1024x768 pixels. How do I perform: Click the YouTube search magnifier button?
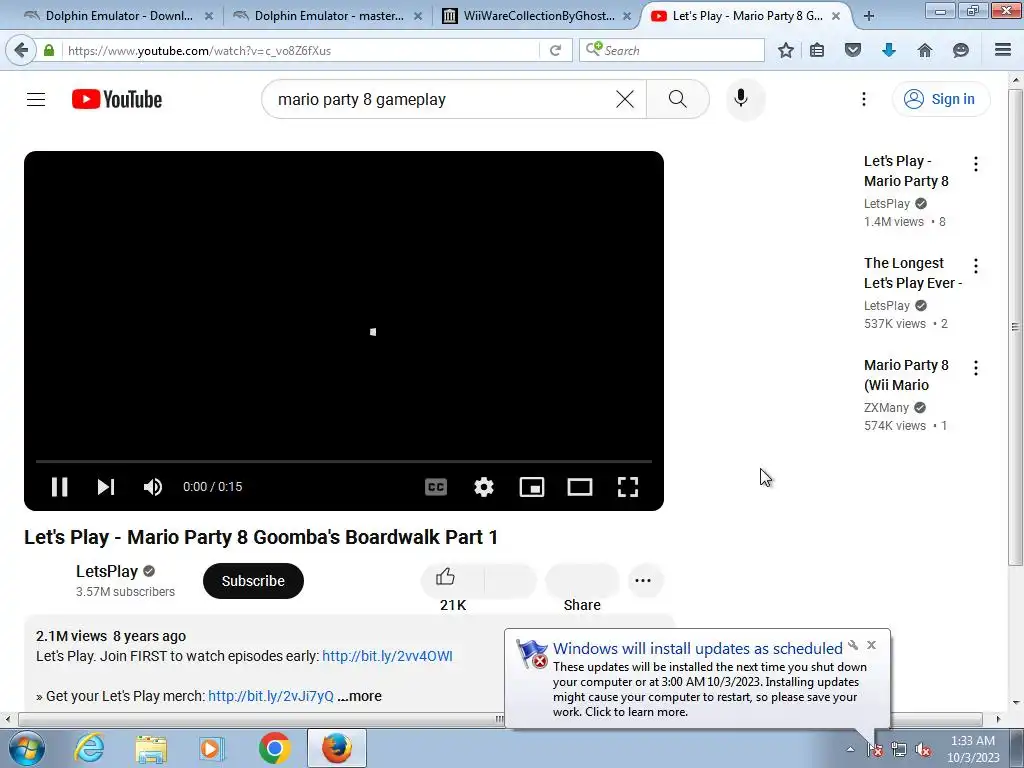(x=678, y=99)
